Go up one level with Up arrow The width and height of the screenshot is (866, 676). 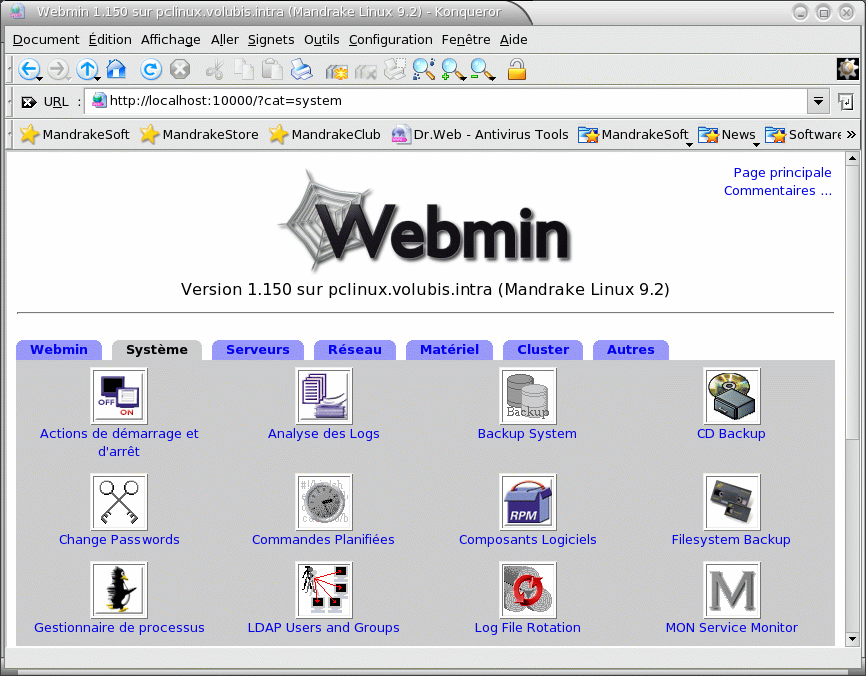(x=87, y=70)
